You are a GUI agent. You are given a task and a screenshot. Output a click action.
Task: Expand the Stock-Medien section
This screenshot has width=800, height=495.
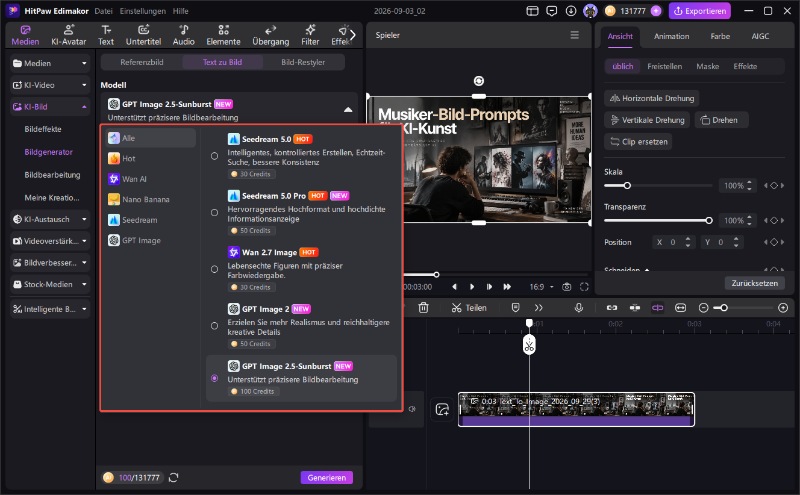point(50,284)
